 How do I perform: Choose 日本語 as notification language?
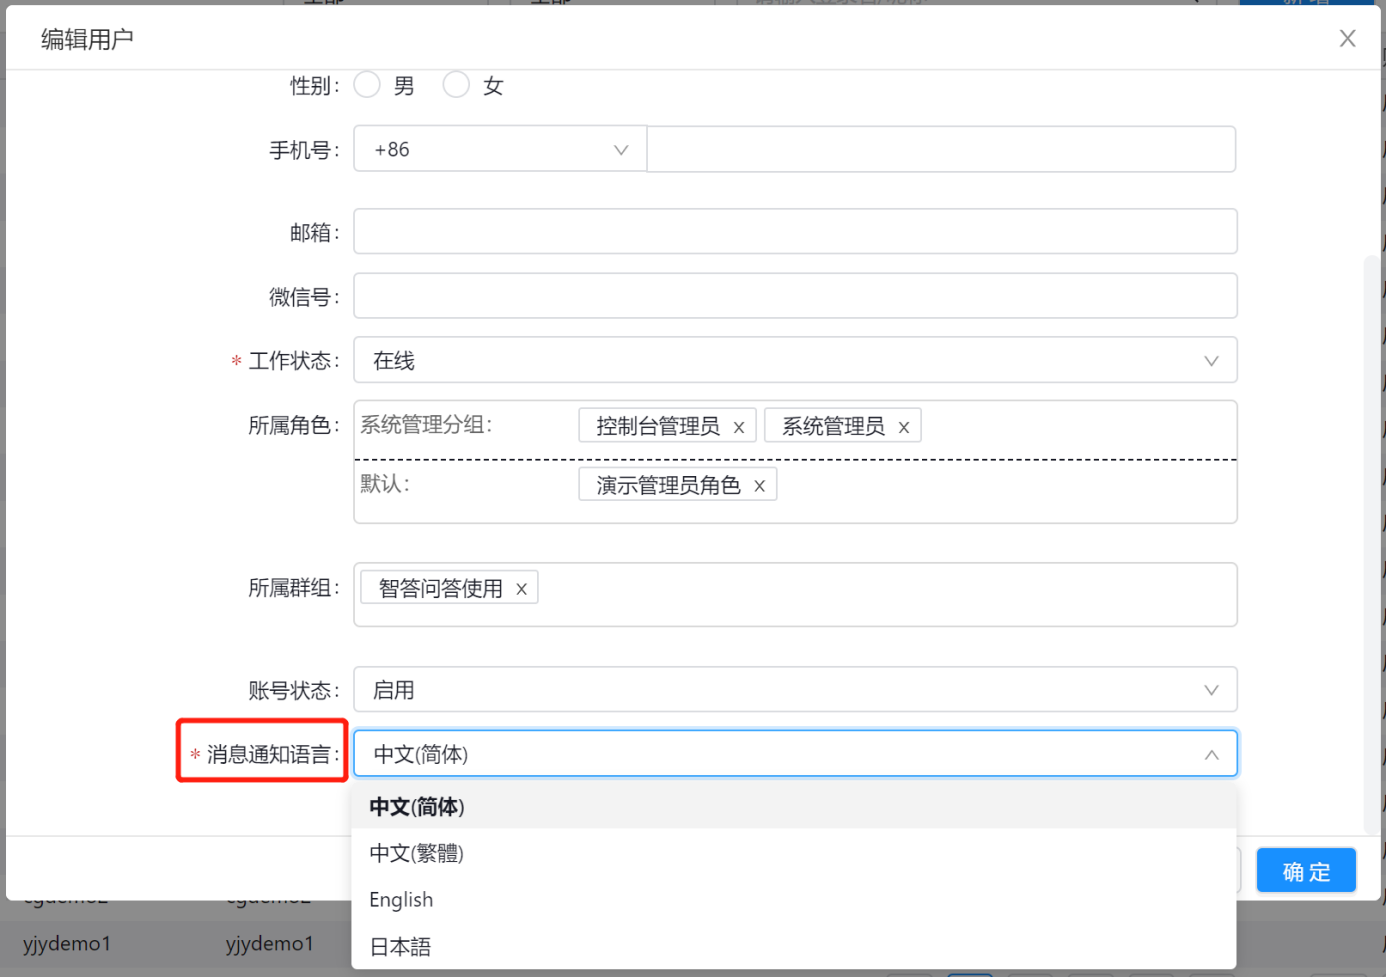399,945
